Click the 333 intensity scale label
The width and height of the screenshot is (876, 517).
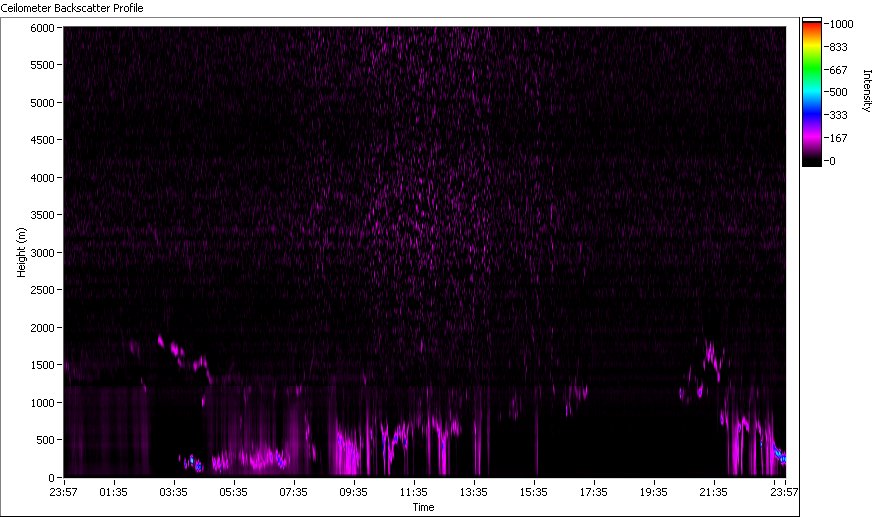coord(839,115)
